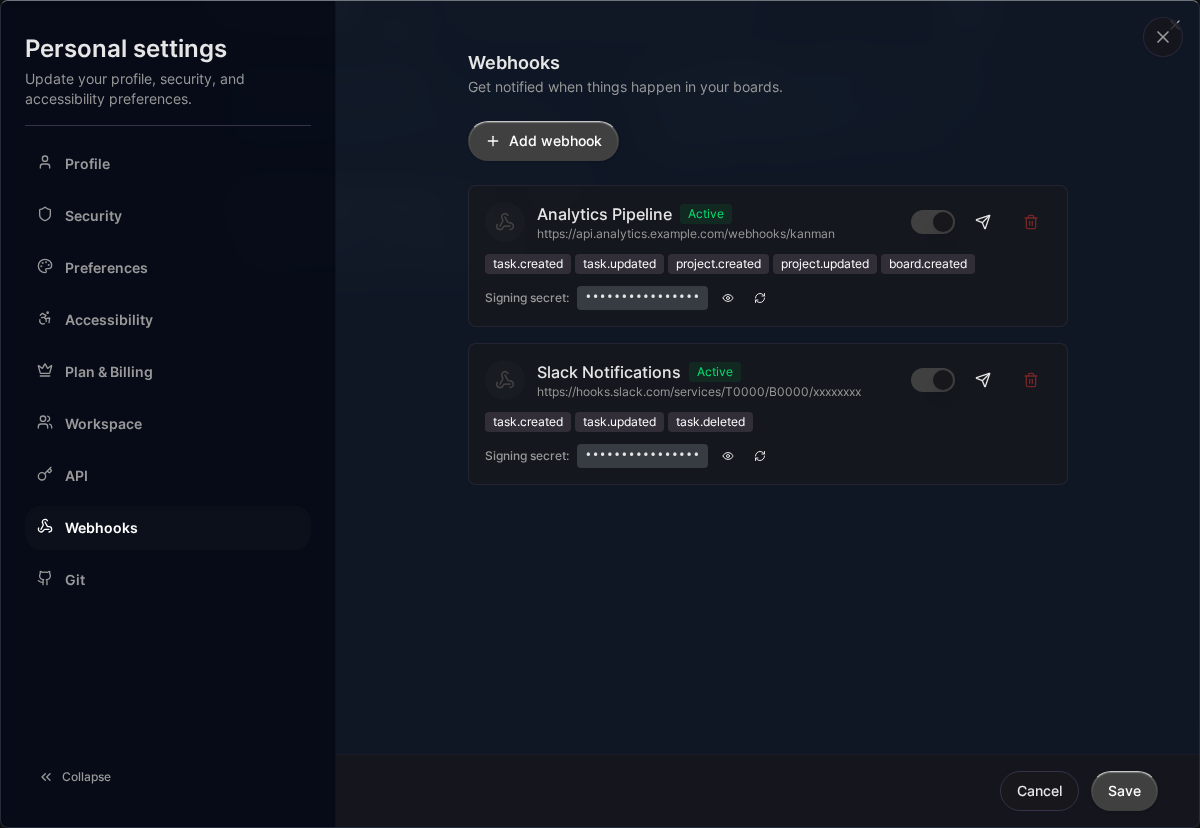
Task: Open the Git settings section
Action: pos(73,580)
